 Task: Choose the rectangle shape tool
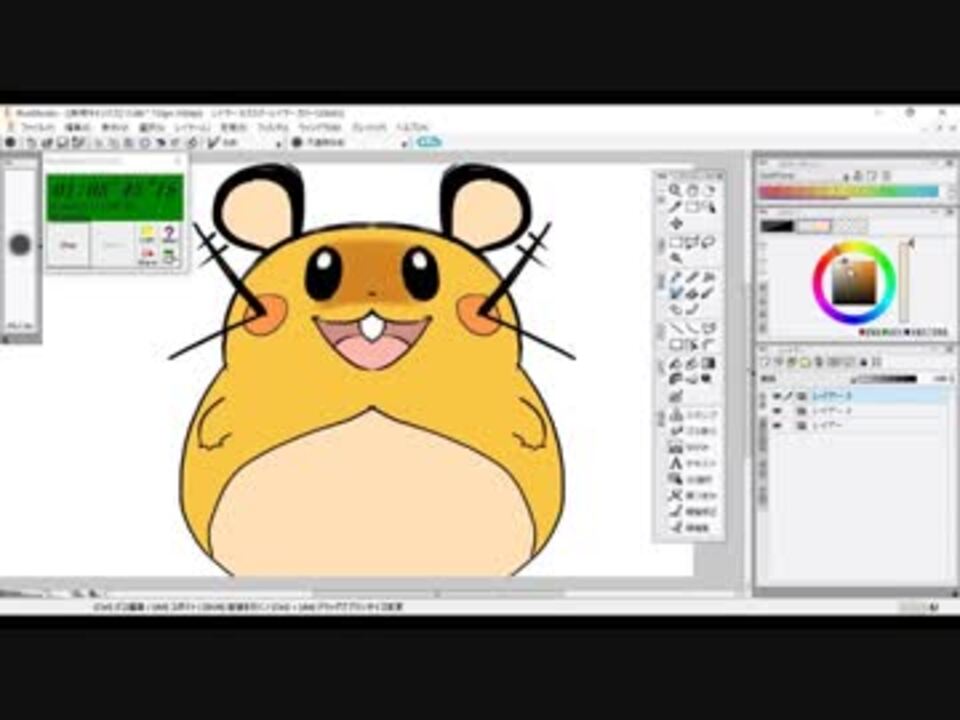[x=676, y=345]
